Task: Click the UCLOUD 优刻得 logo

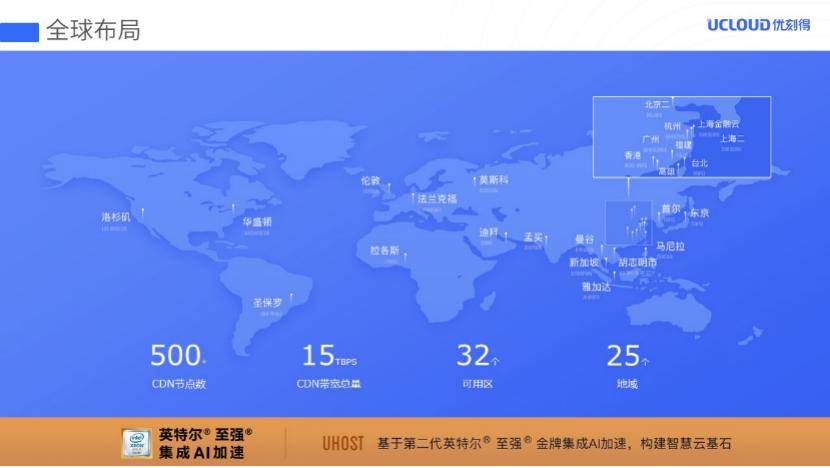Action: 759,25
